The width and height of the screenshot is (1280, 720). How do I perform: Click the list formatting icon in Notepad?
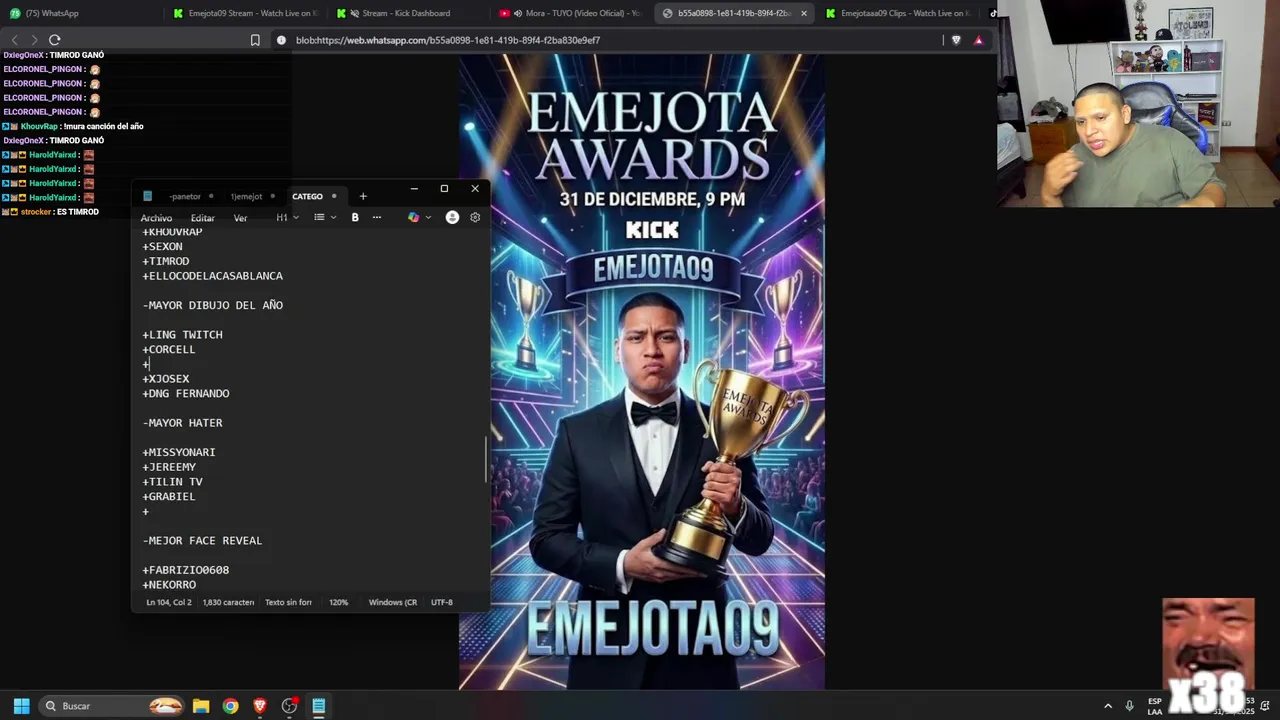[319, 217]
